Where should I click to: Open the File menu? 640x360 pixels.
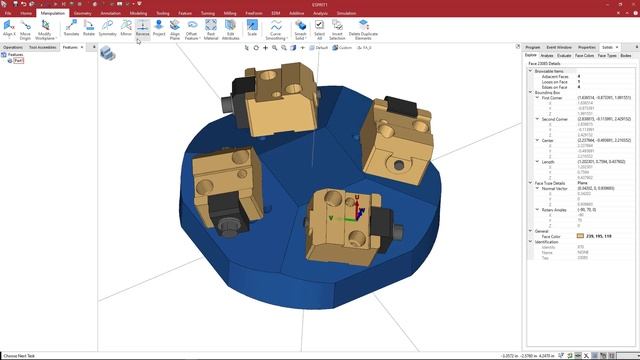click(8, 13)
